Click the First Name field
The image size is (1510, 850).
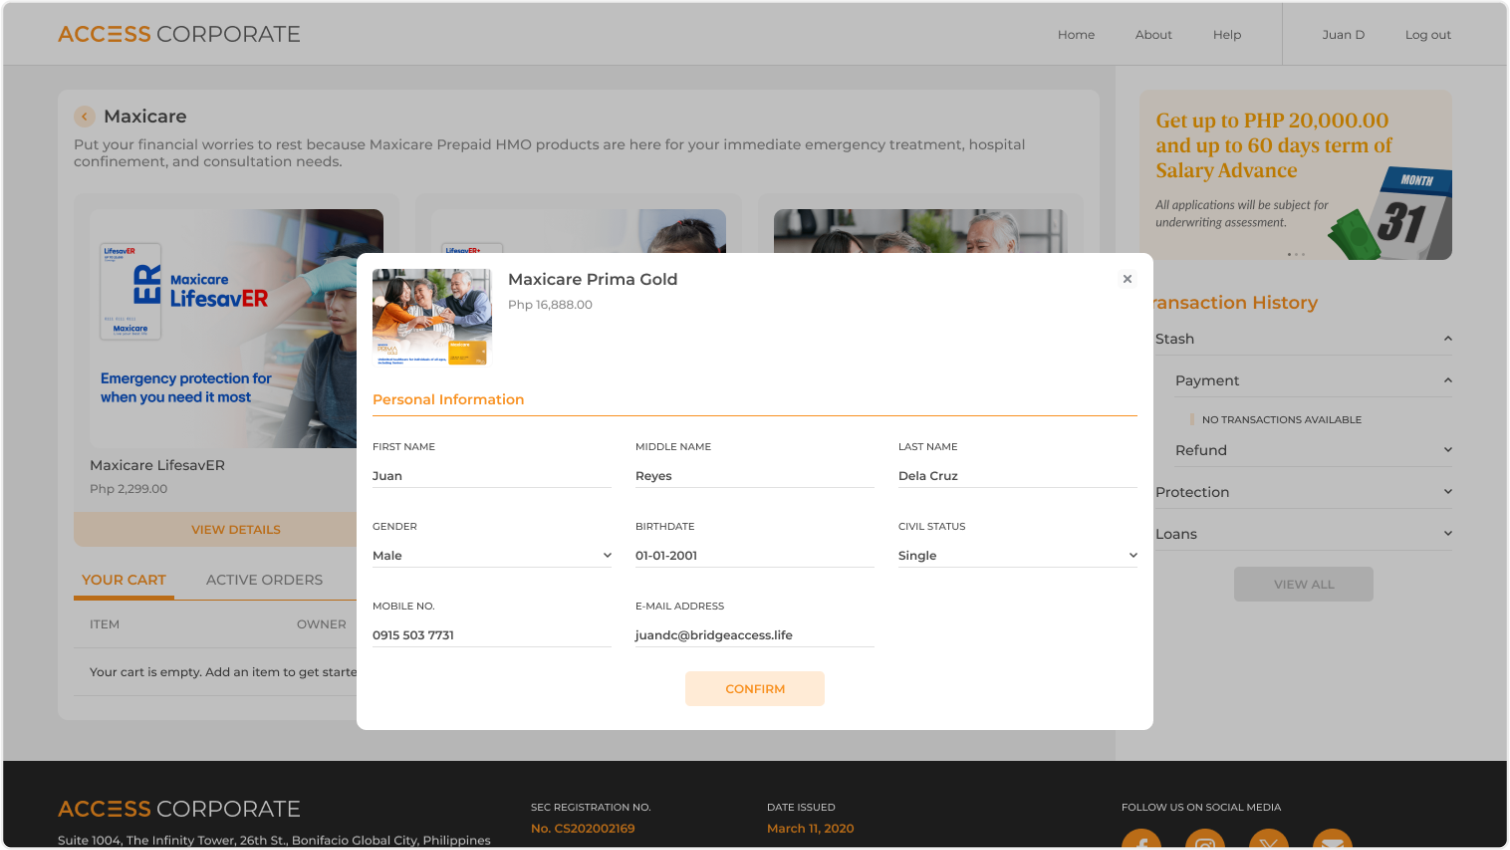(x=492, y=476)
